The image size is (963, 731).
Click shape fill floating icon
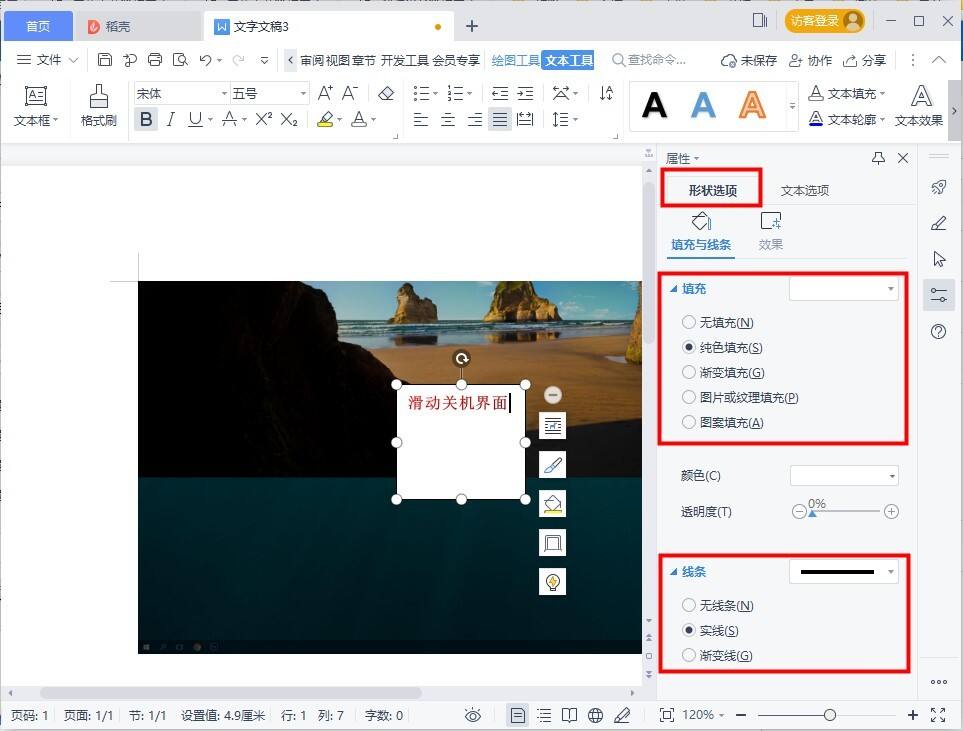pyautogui.click(x=552, y=504)
